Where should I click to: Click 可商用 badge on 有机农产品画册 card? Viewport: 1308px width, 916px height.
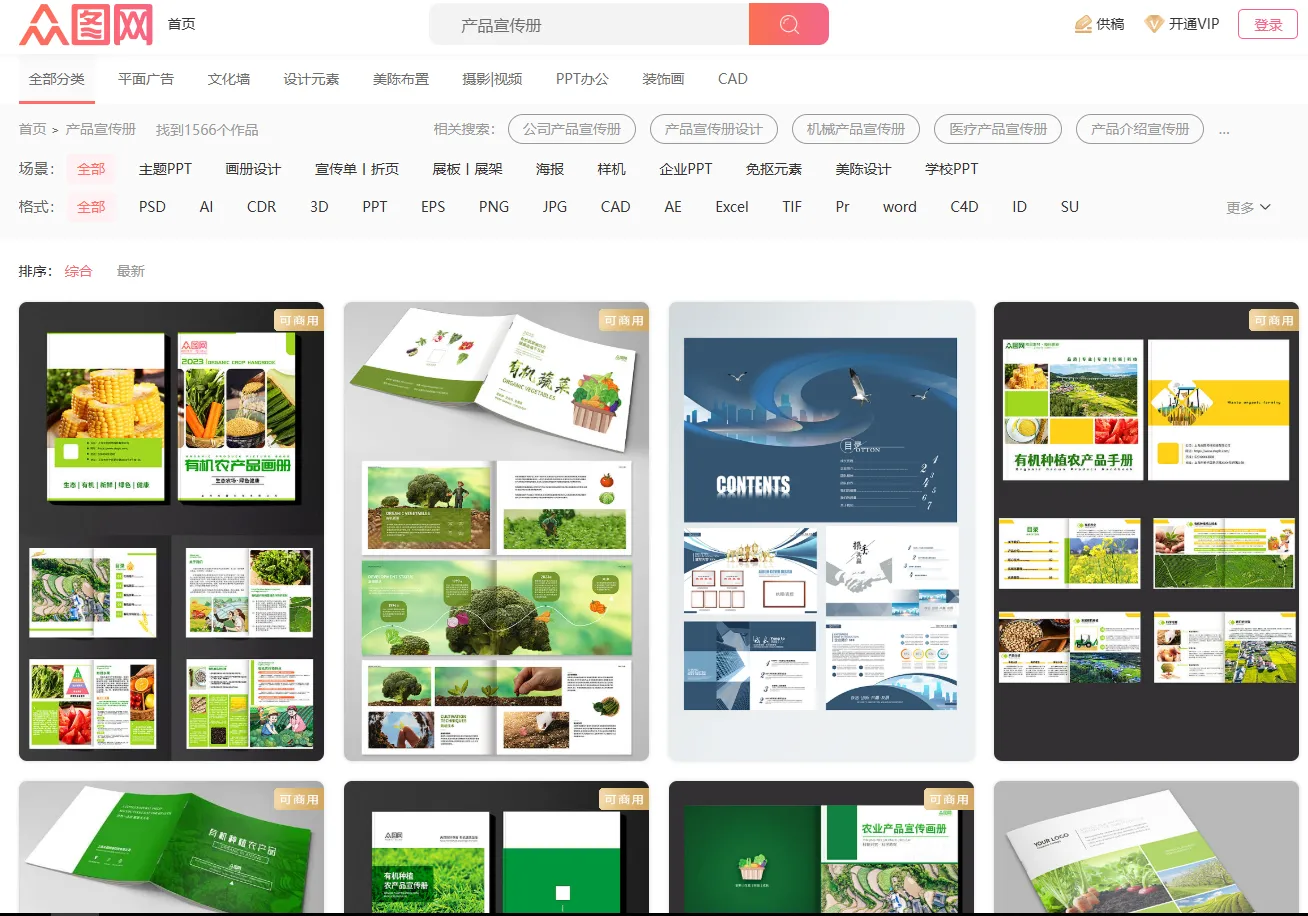299,320
